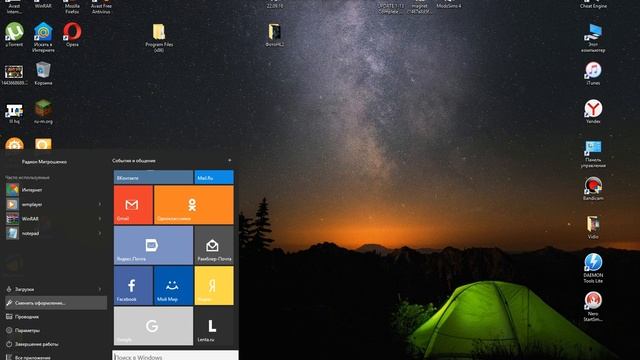Open the Google tile

pyautogui.click(x=153, y=326)
